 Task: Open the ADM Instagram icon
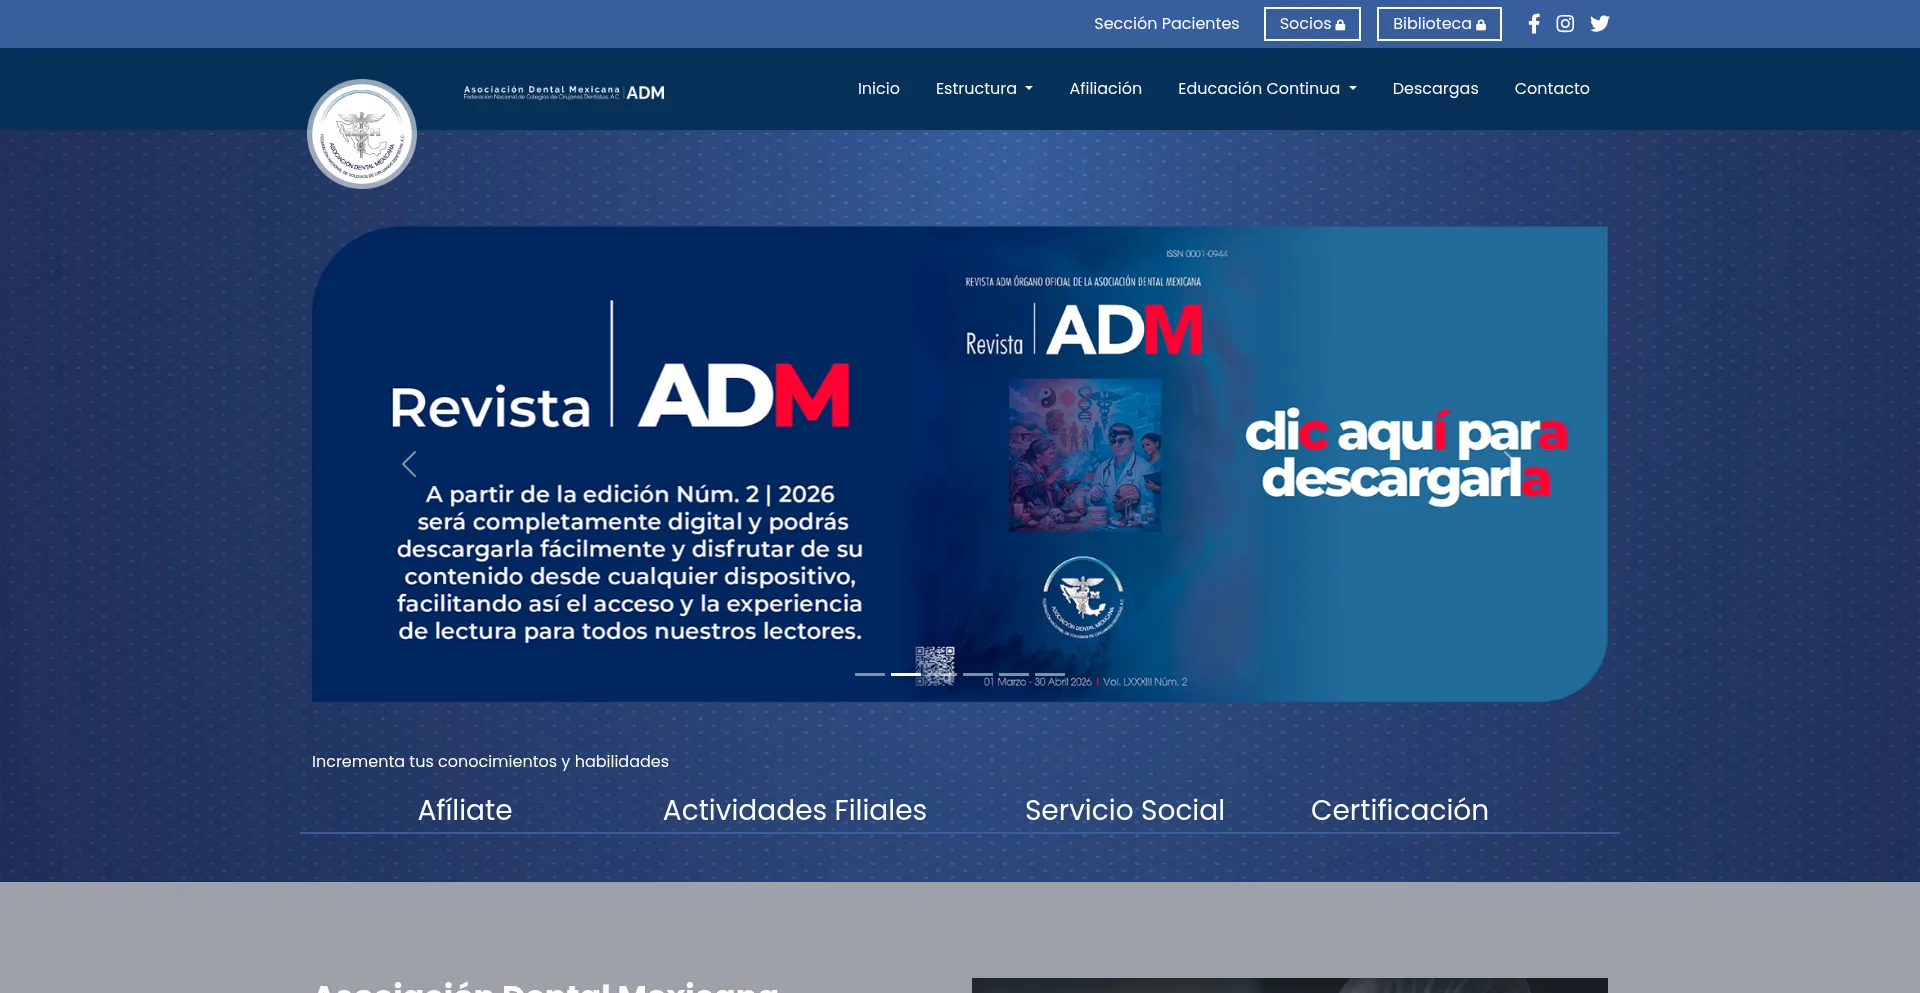(1565, 24)
